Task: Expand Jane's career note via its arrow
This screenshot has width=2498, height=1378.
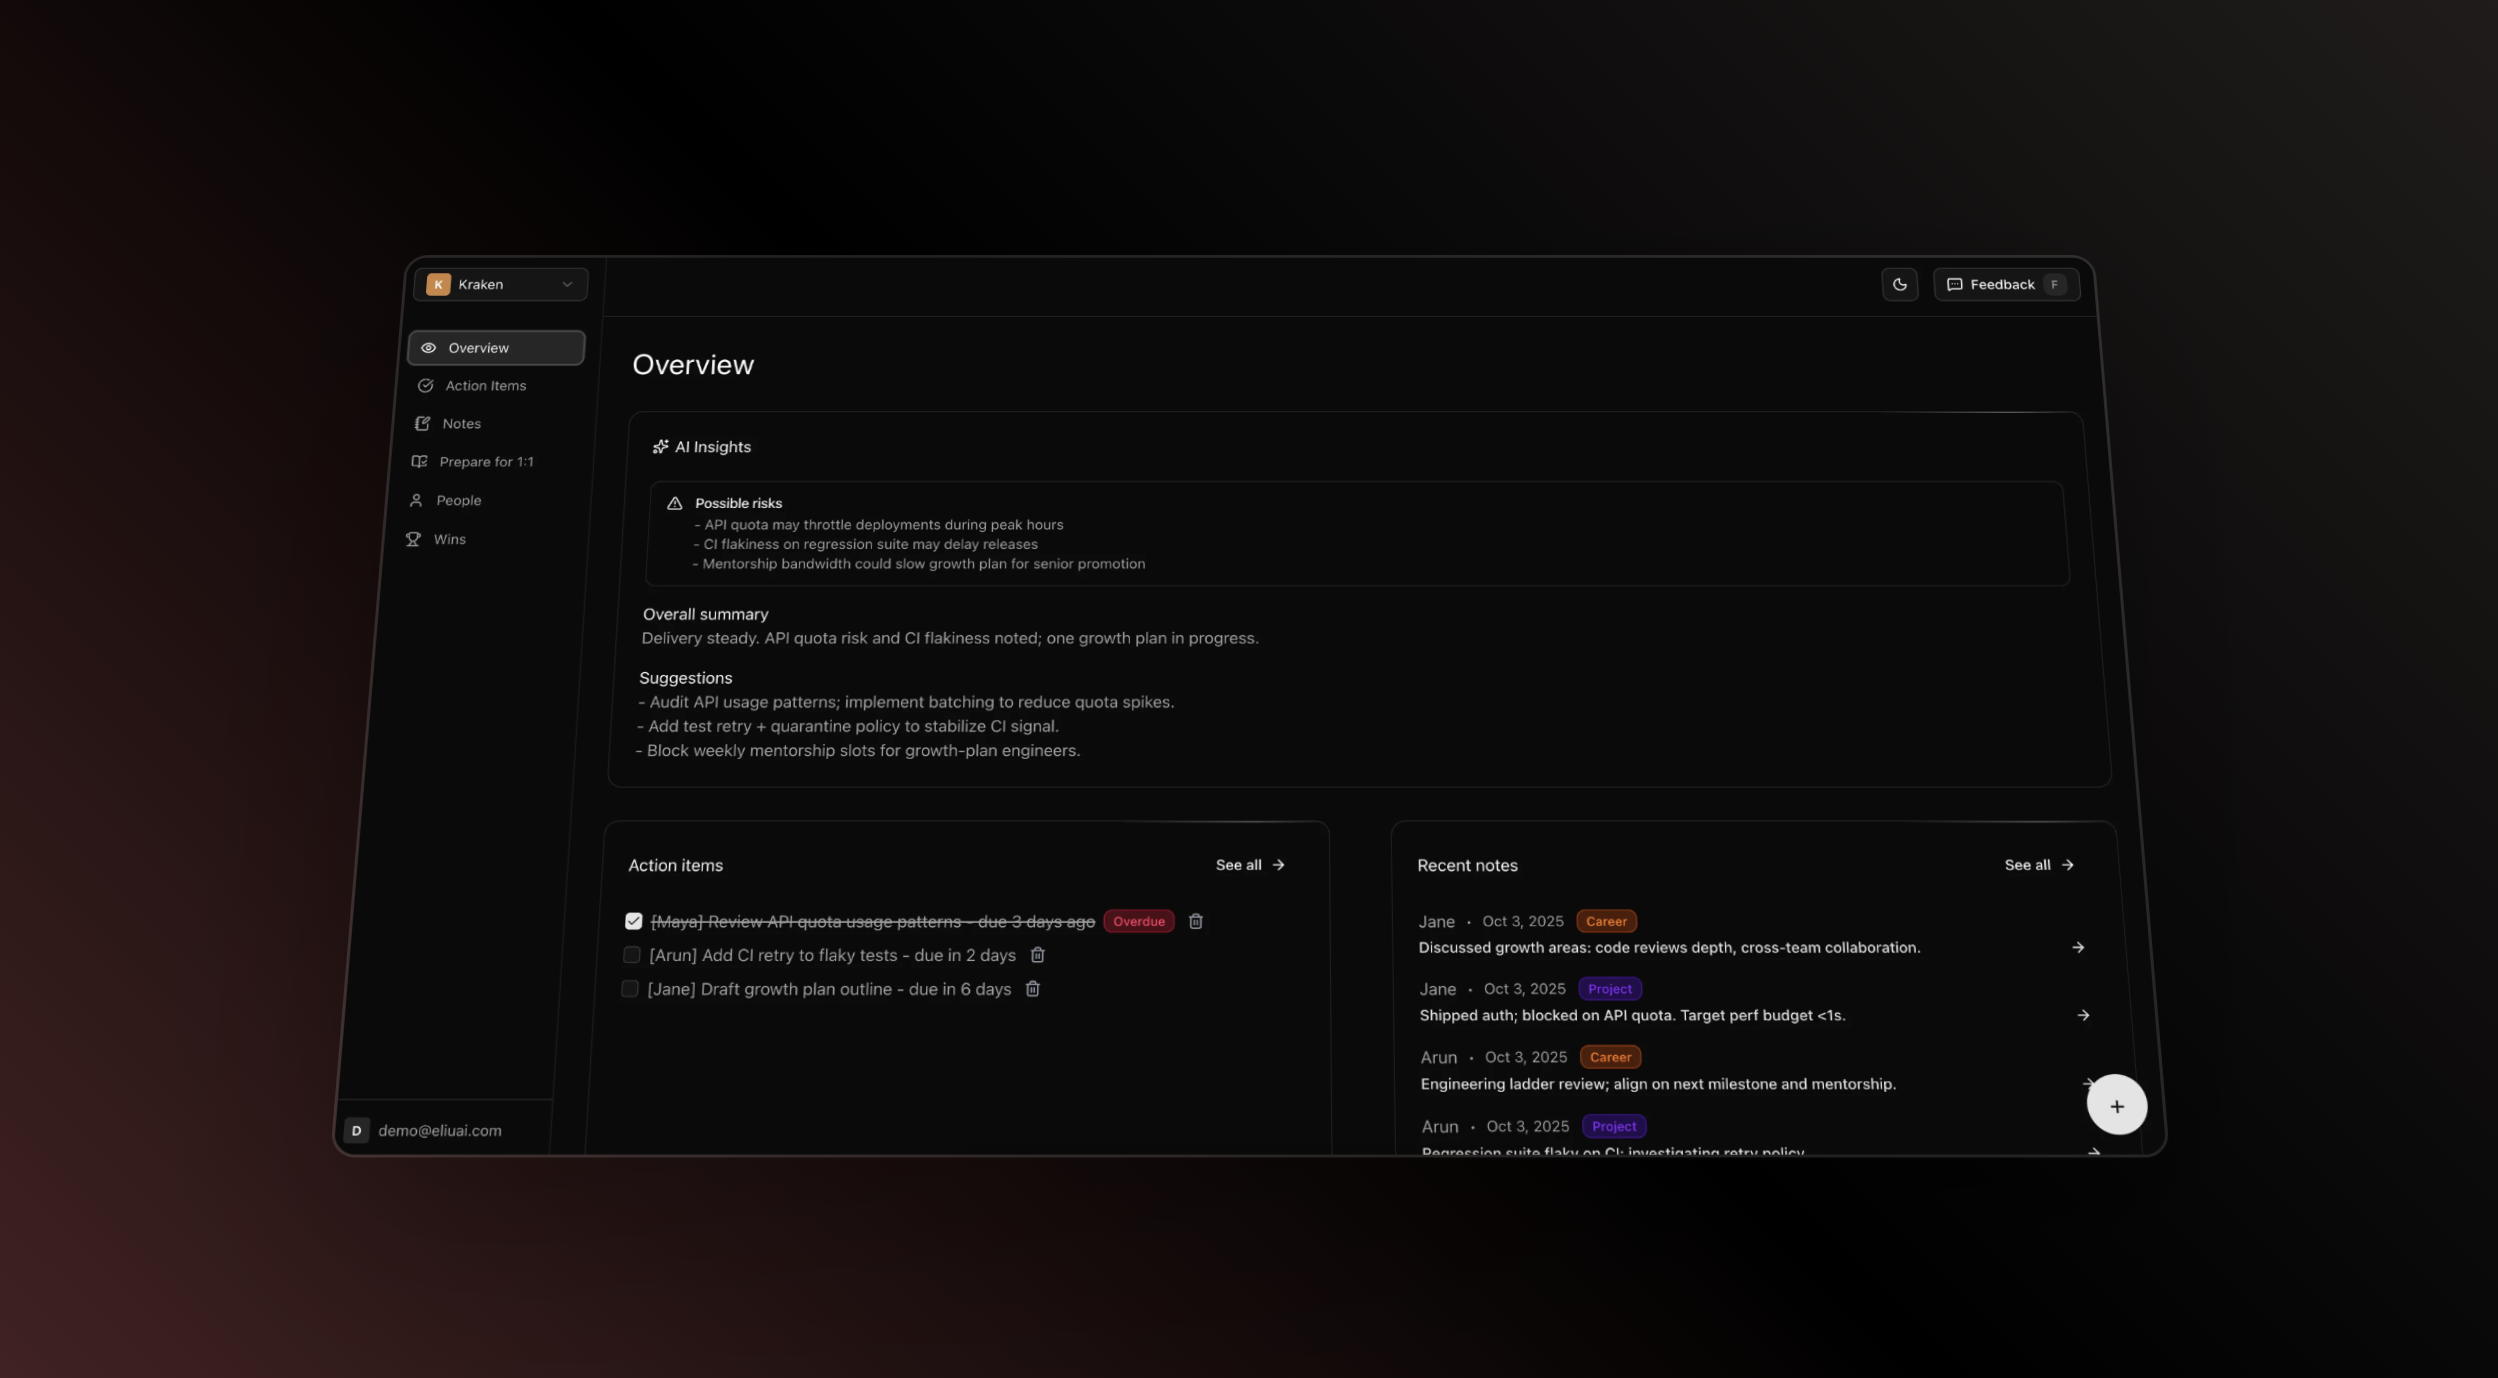Action: (2077, 947)
